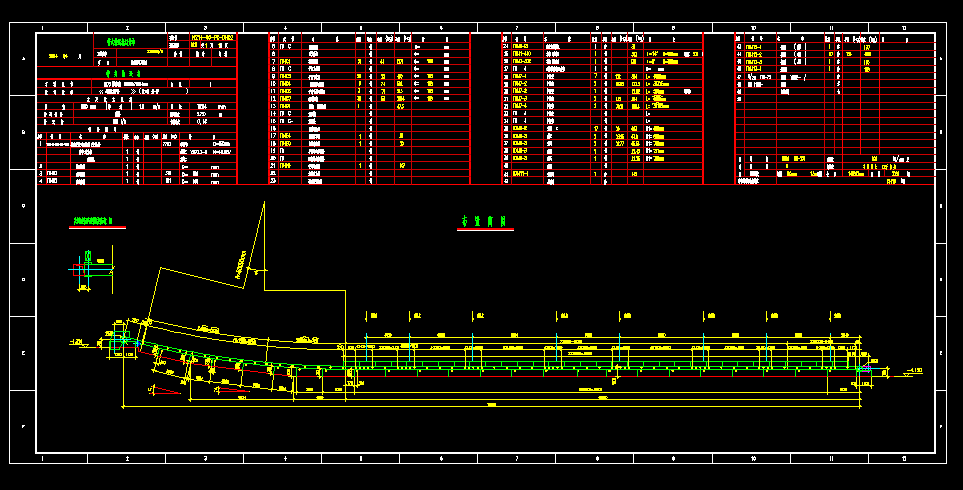Image resolution: width=963 pixels, height=490 pixels.
Task: Select the red slope triangle symbol below the incline
Action: pyautogui.click(x=166, y=389)
